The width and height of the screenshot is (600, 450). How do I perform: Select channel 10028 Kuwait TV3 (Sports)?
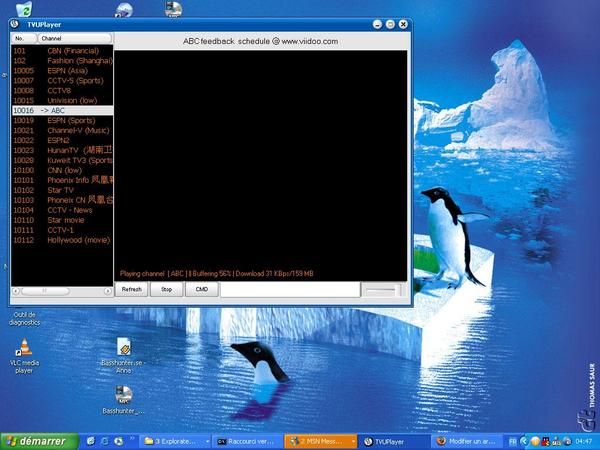[x=62, y=160]
